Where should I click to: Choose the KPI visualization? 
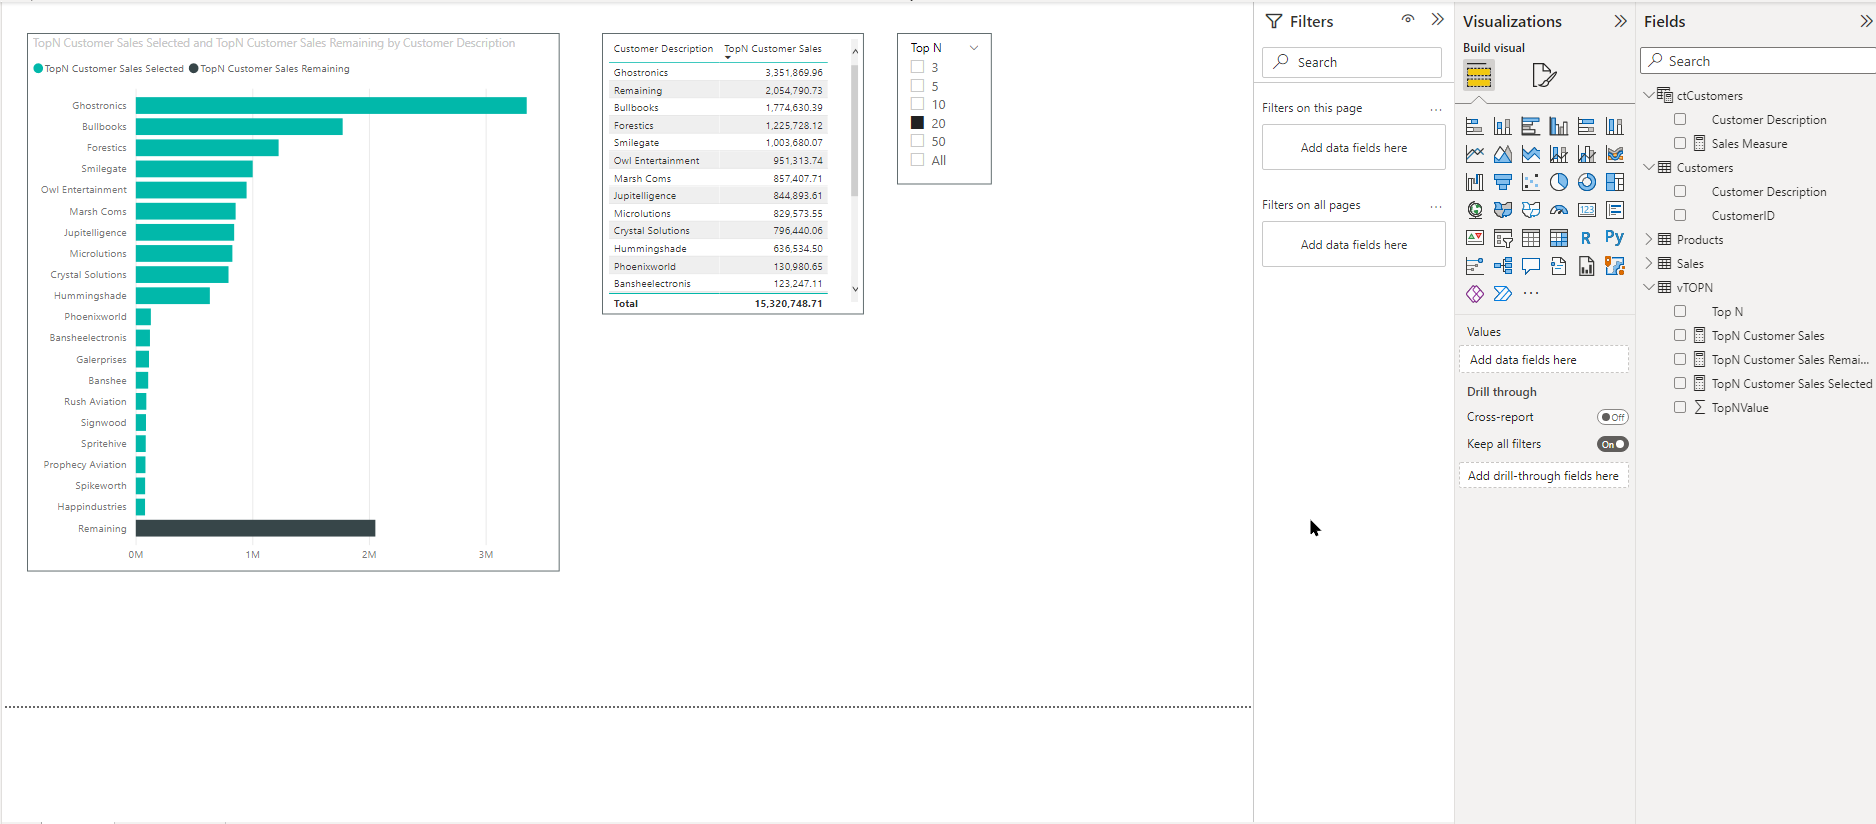1474,238
